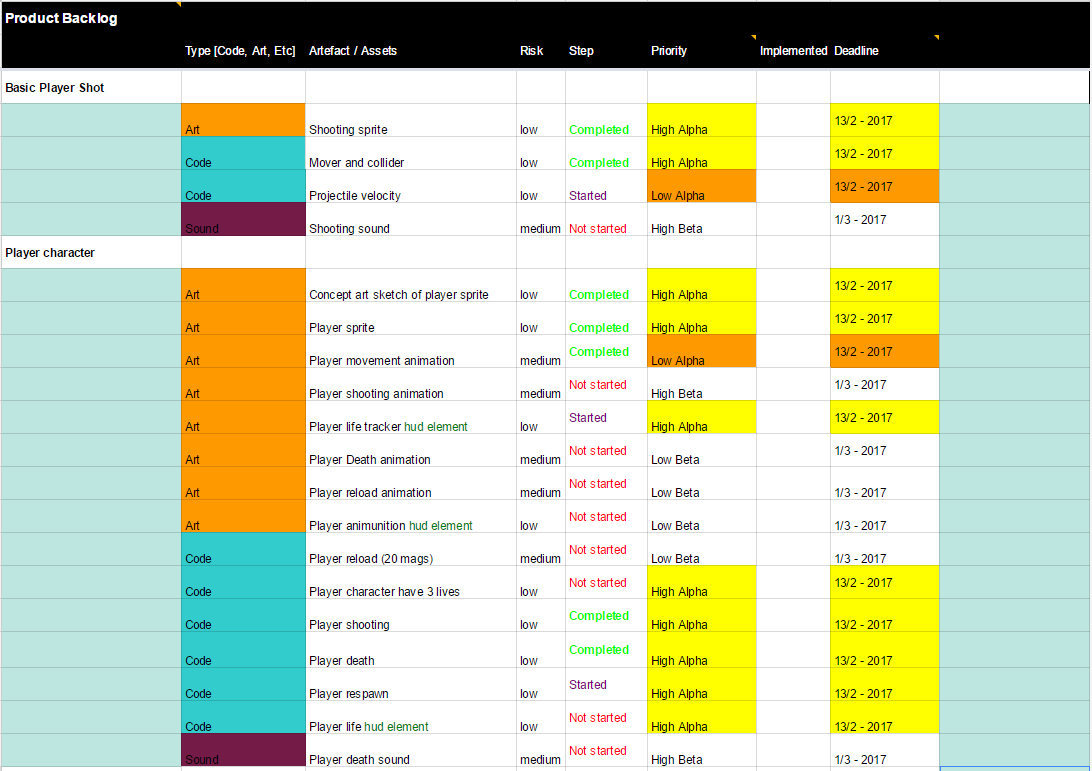Image resolution: width=1092 pixels, height=771 pixels.
Task: Select the 13/2 - 2017 deadline for Shooting sprite
Action: (x=884, y=120)
